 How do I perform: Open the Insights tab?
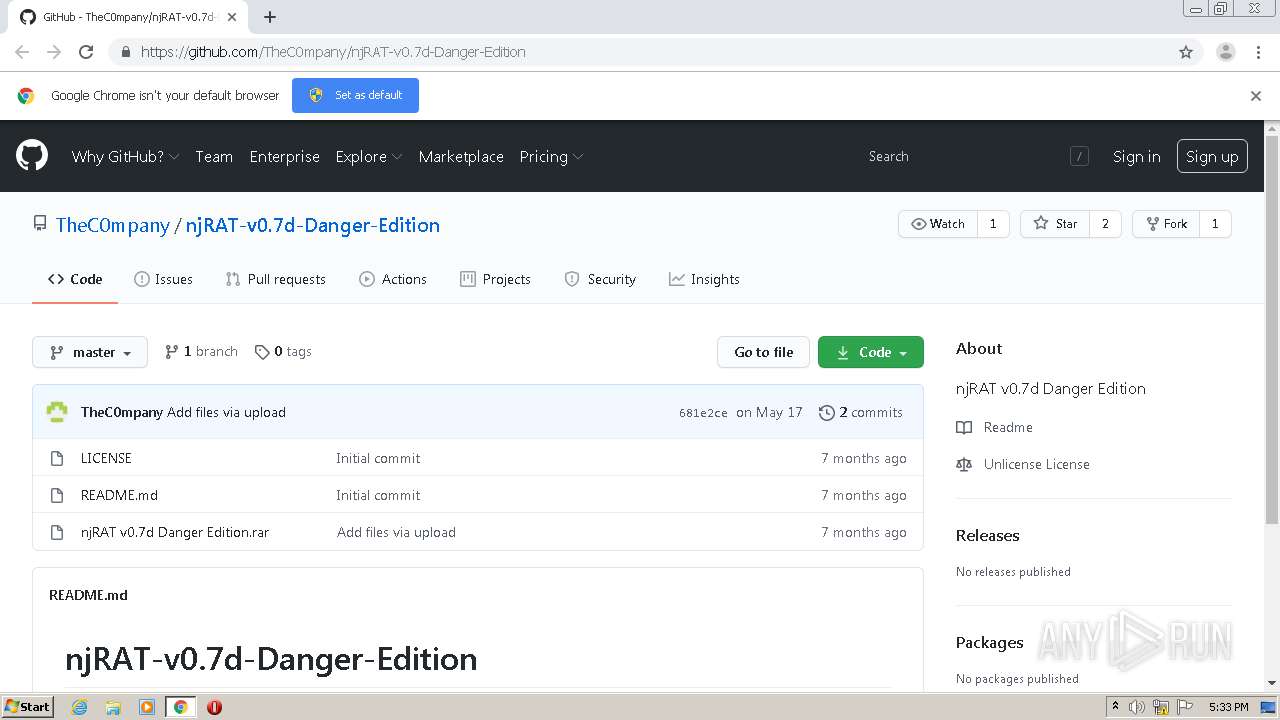pyautogui.click(x=704, y=279)
